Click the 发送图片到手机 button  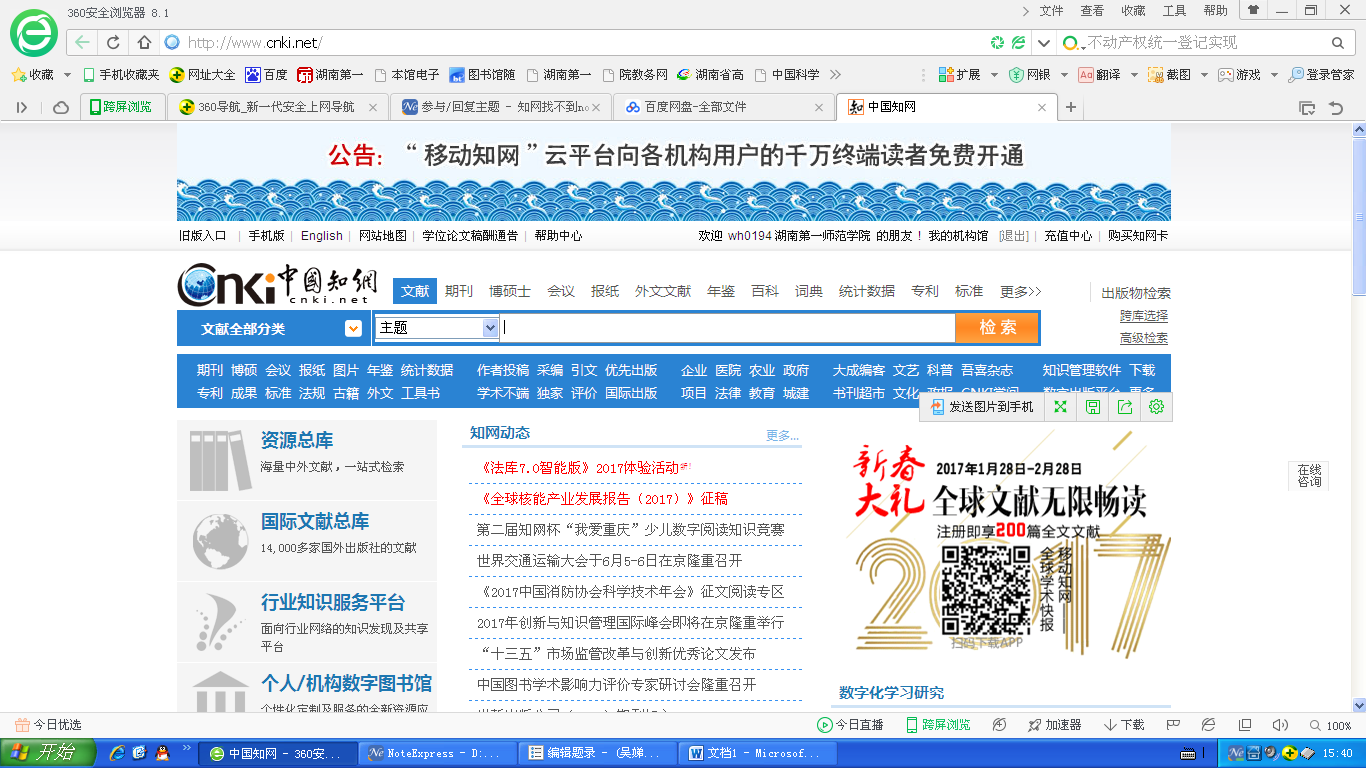click(x=982, y=407)
